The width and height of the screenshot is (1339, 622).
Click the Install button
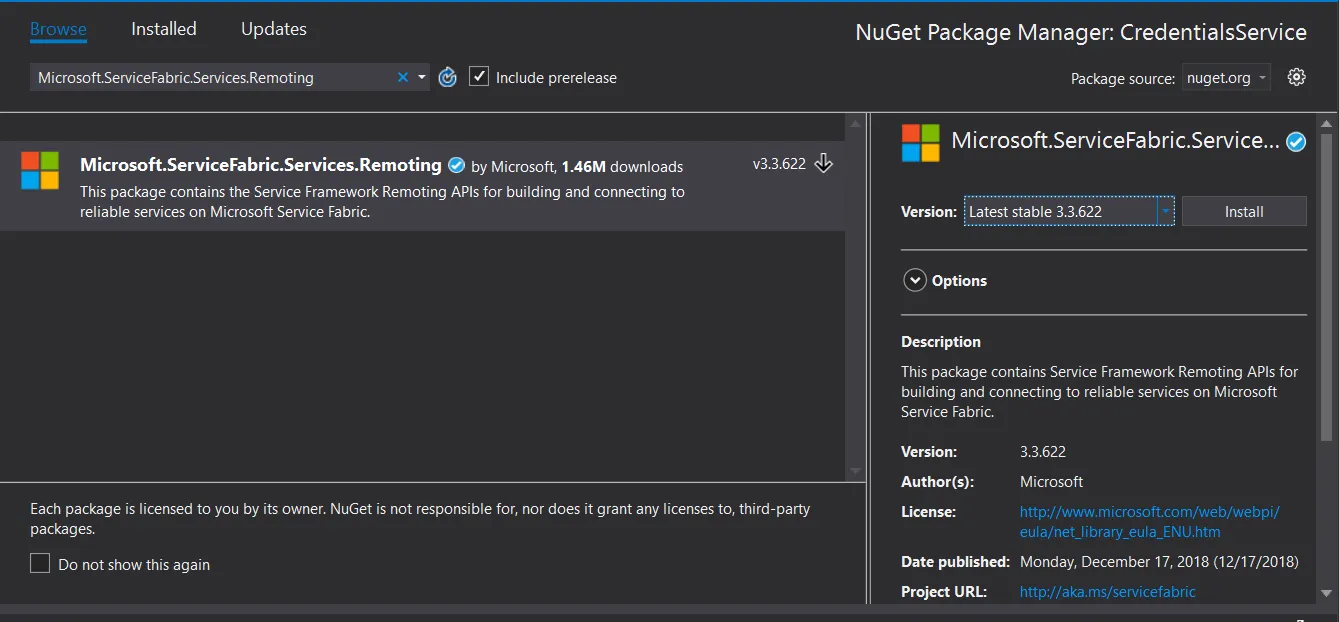(x=1244, y=212)
